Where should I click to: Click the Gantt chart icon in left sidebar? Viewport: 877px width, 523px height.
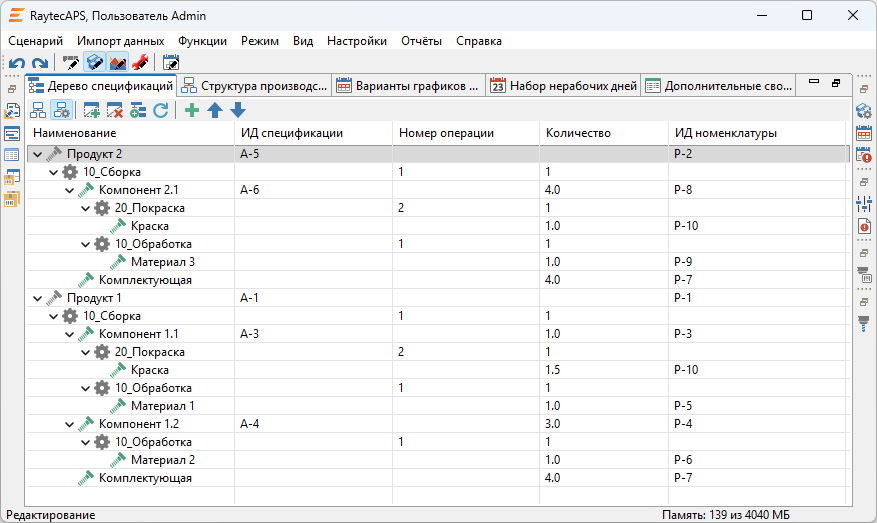coord(12,134)
